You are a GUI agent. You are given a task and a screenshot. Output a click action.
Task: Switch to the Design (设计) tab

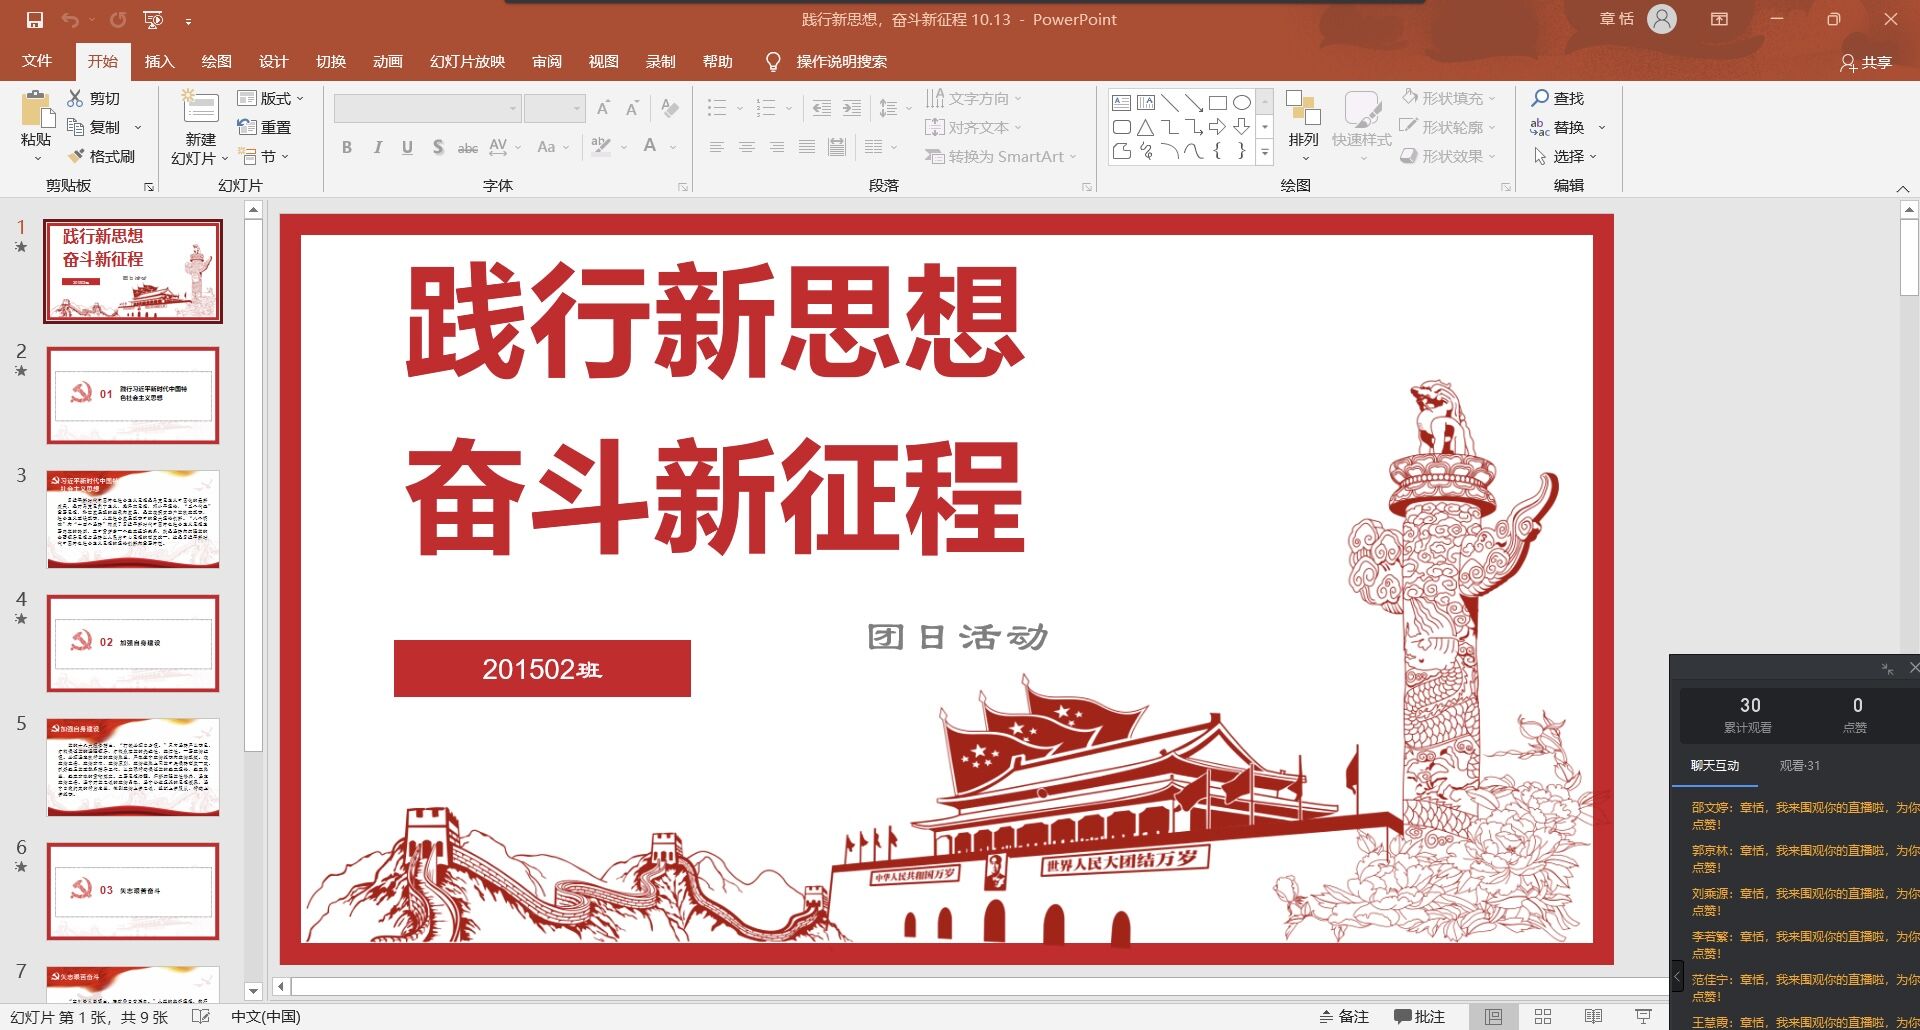point(273,61)
